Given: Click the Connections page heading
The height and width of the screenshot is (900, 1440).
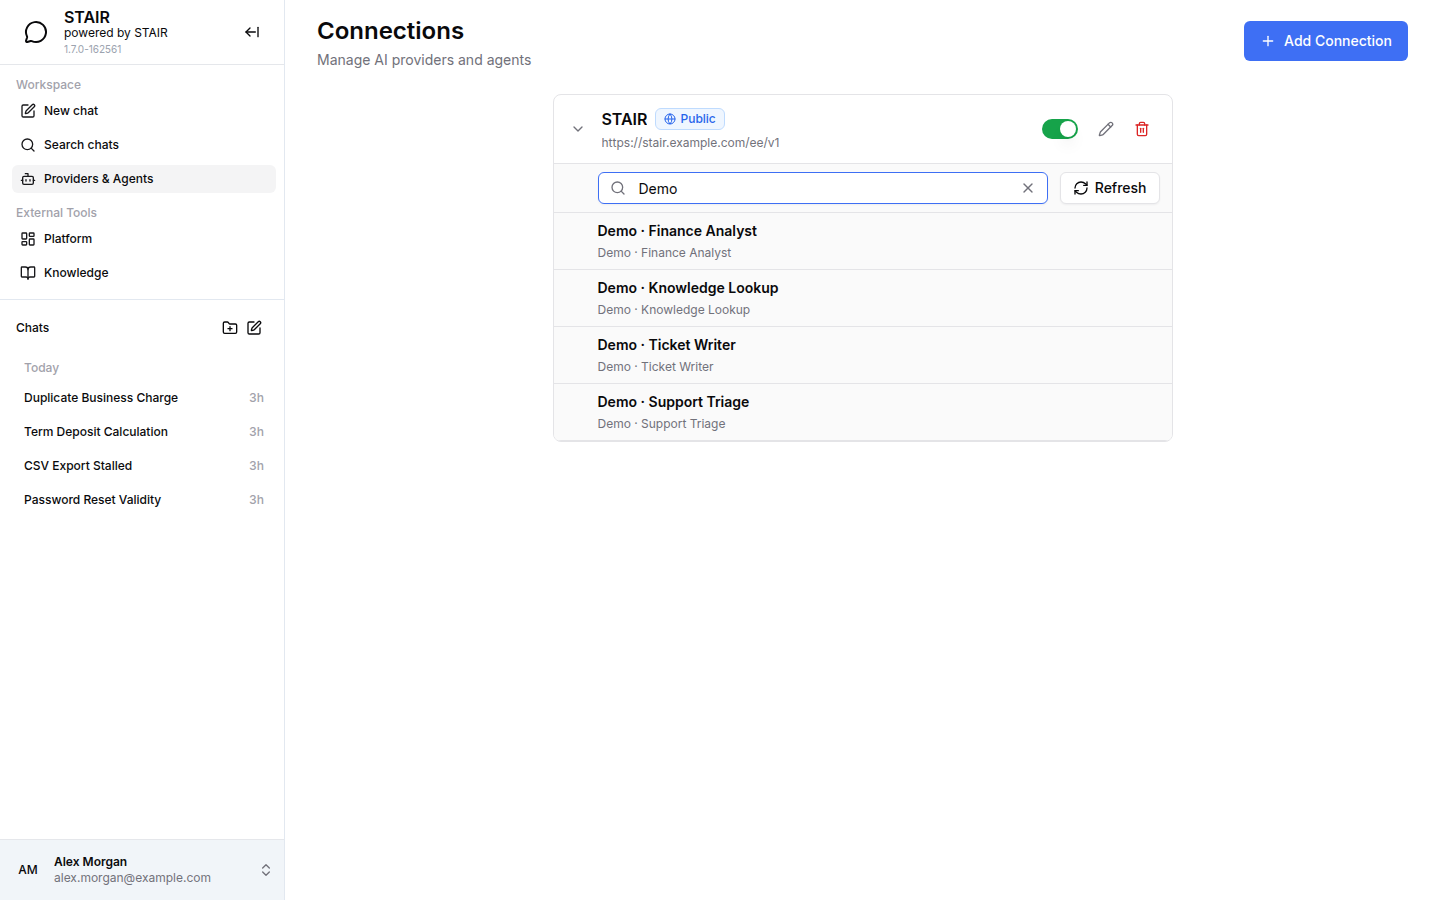Looking at the screenshot, I should click(390, 31).
